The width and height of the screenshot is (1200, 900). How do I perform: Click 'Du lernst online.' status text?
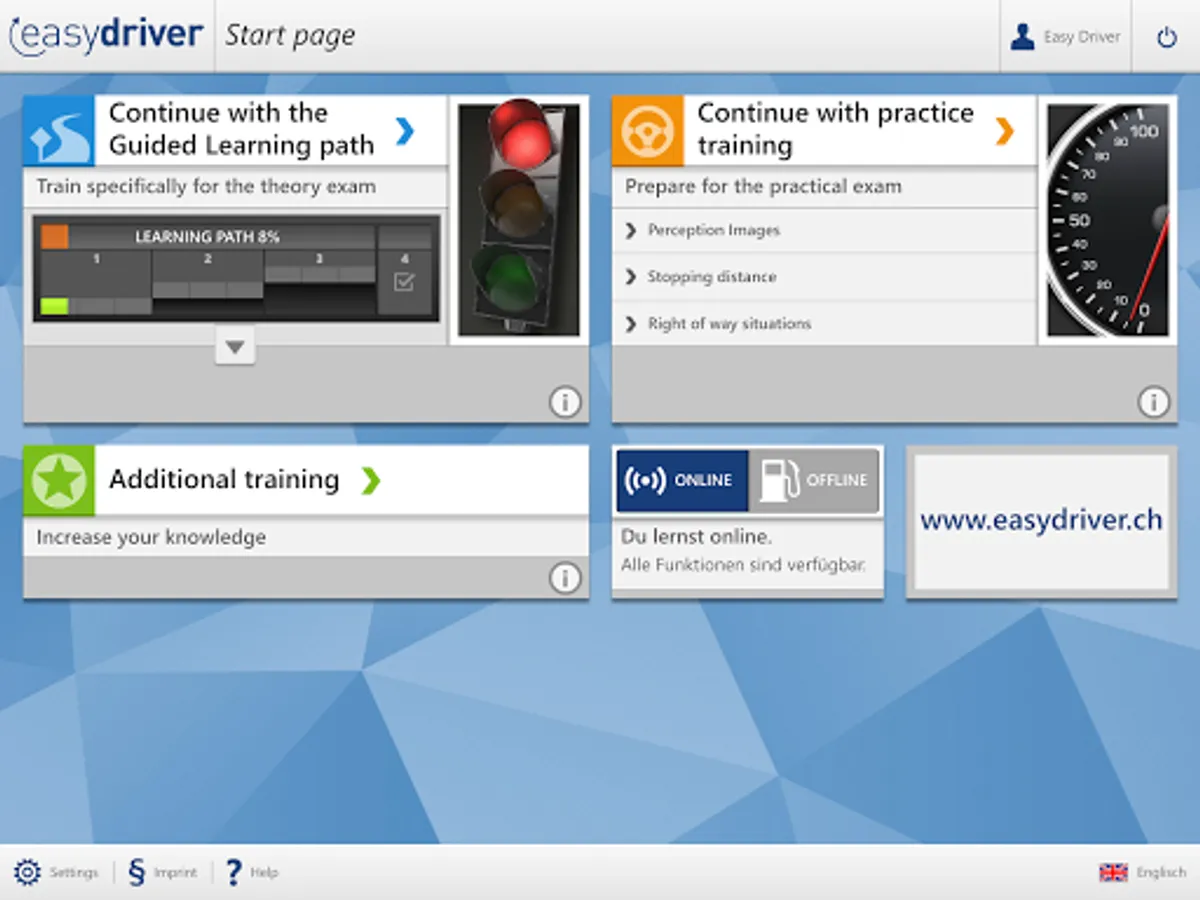696,537
